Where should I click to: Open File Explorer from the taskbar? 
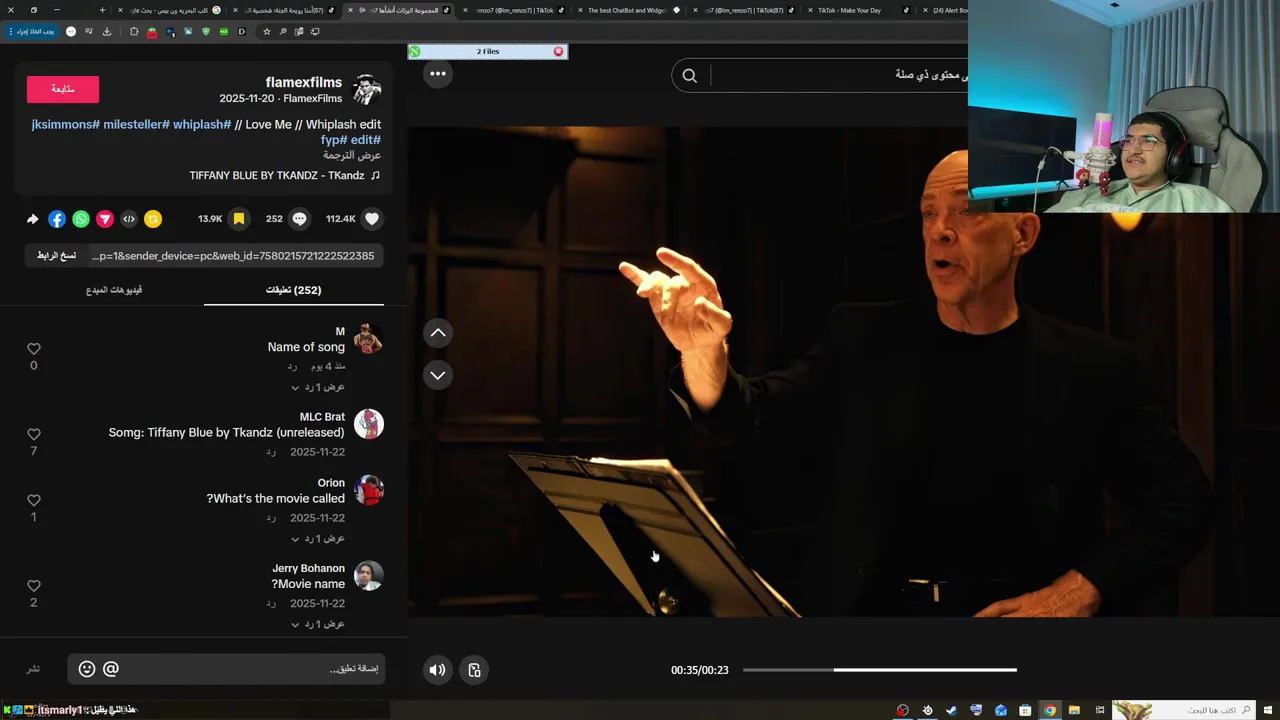[1074, 710]
